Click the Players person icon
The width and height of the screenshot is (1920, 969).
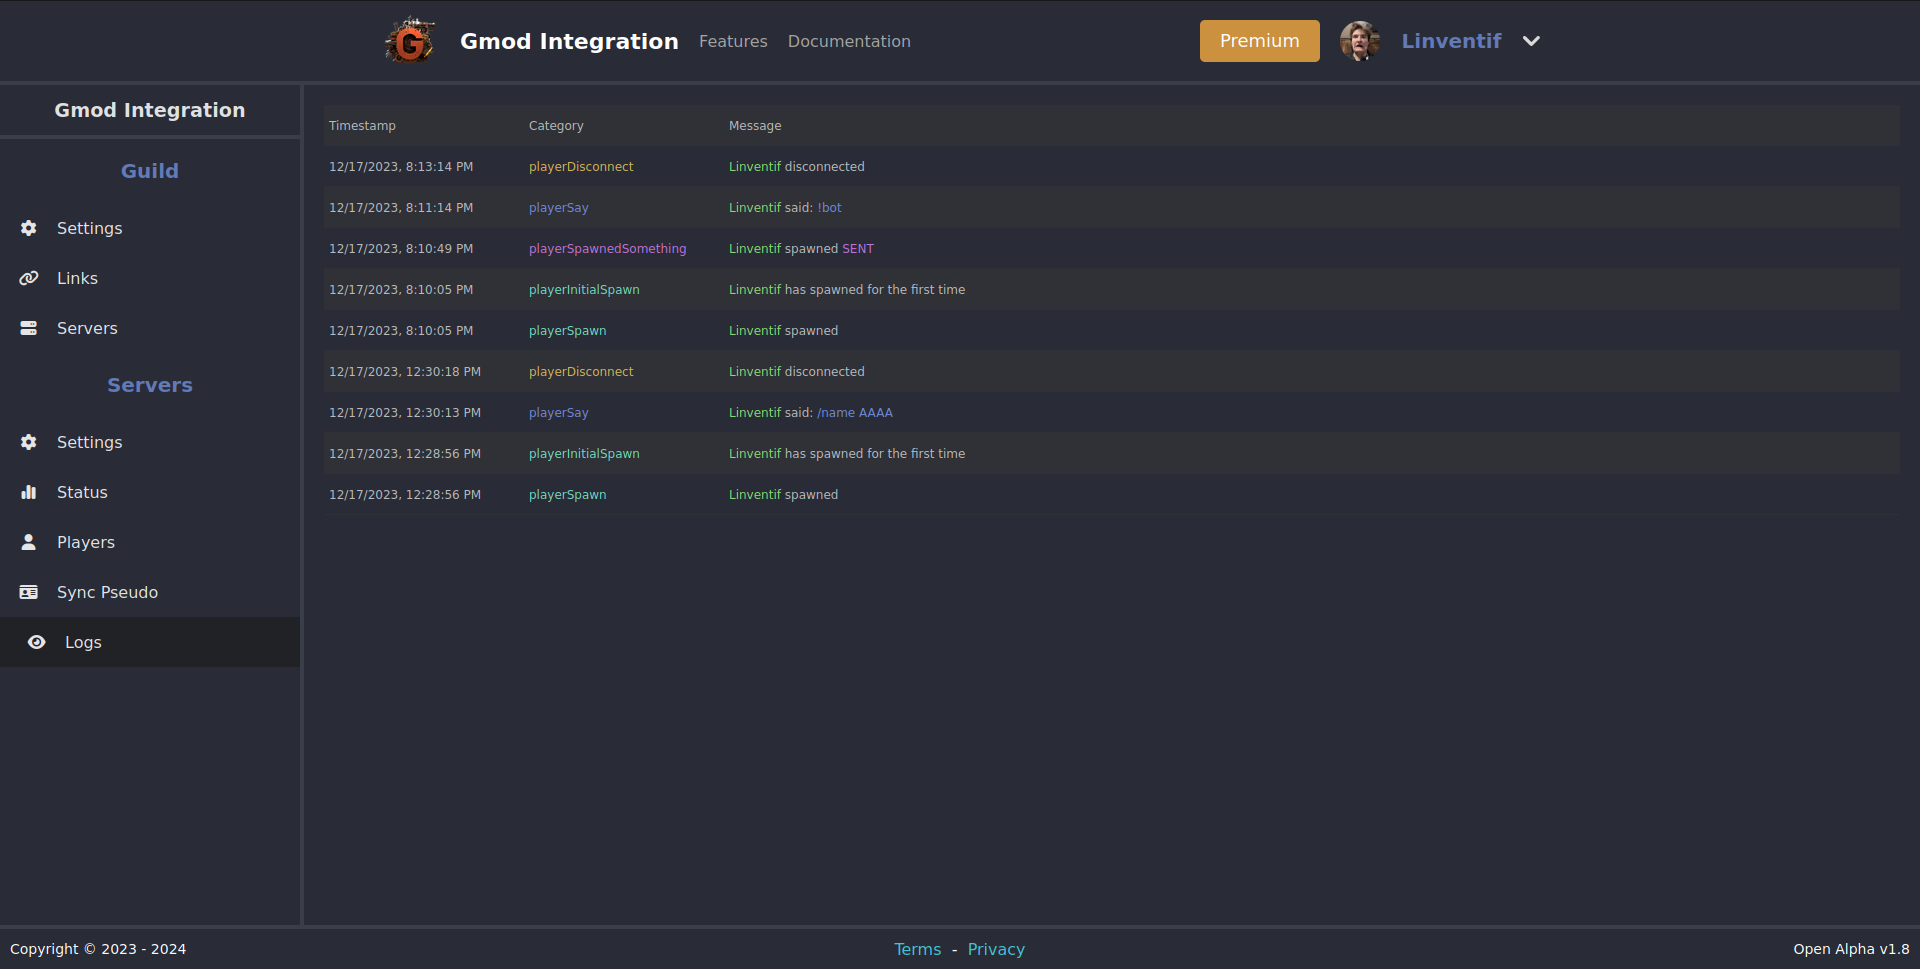(29, 542)
